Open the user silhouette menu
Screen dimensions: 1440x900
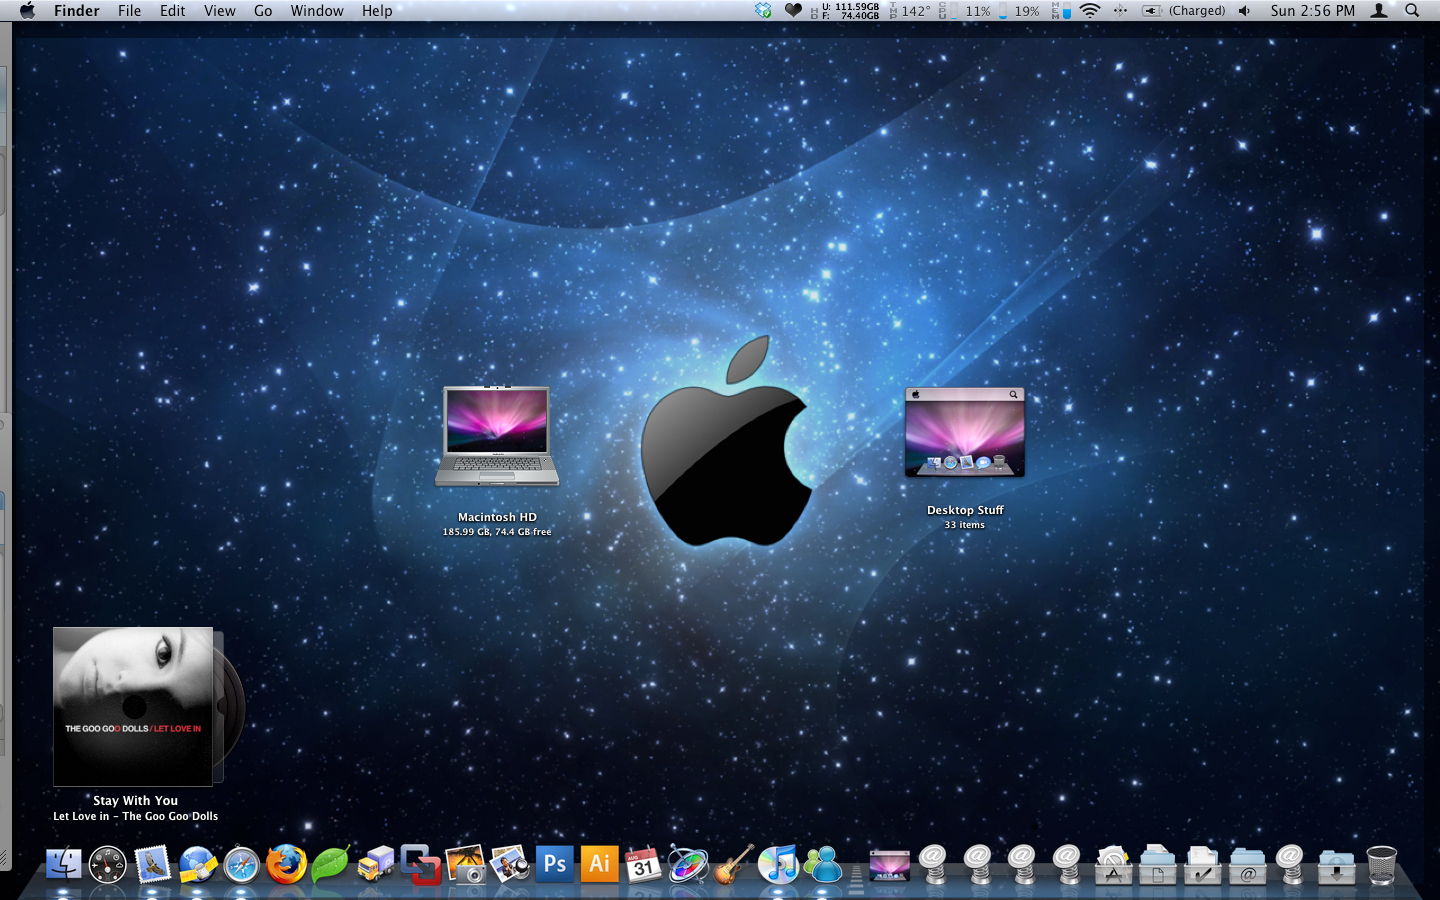(1379, 11)
